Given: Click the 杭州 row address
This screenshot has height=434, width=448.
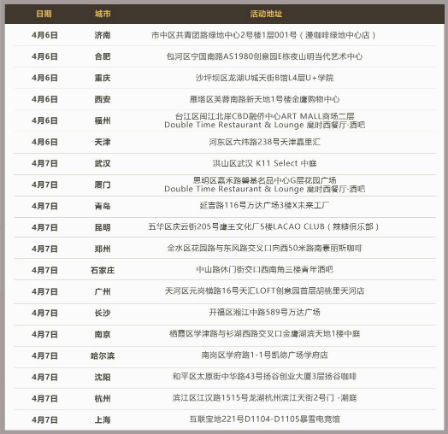Looking at the screenshot, I should tap(265, 398).
